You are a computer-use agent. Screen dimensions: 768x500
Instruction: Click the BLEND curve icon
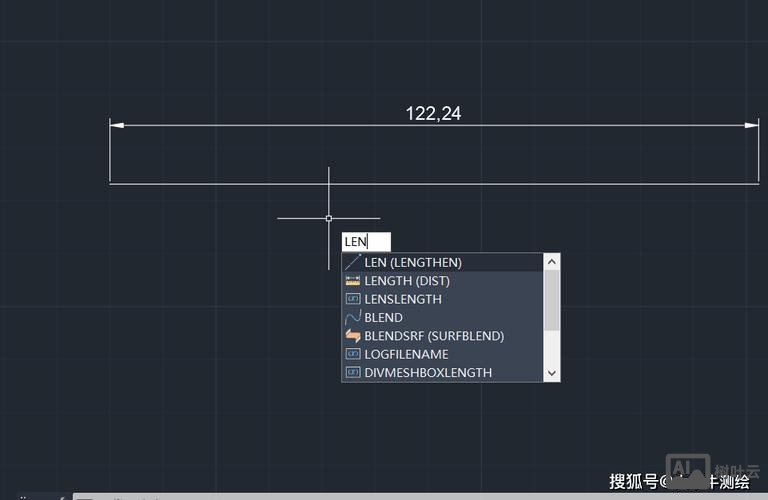[x=353, y=317]
